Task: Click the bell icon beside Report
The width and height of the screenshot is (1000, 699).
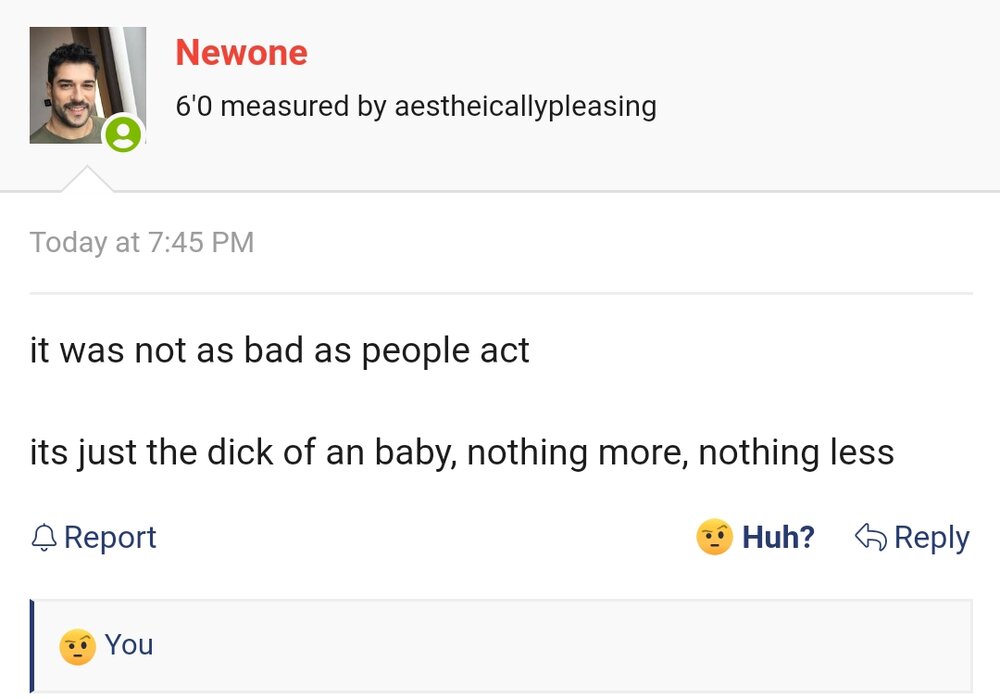Action: tap(44, 538)
